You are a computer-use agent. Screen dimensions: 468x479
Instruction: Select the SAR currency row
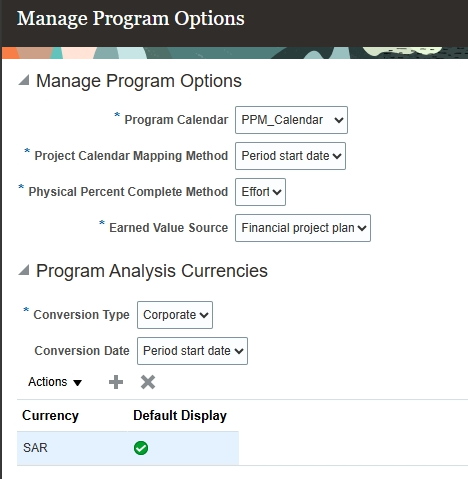point(128,448)
